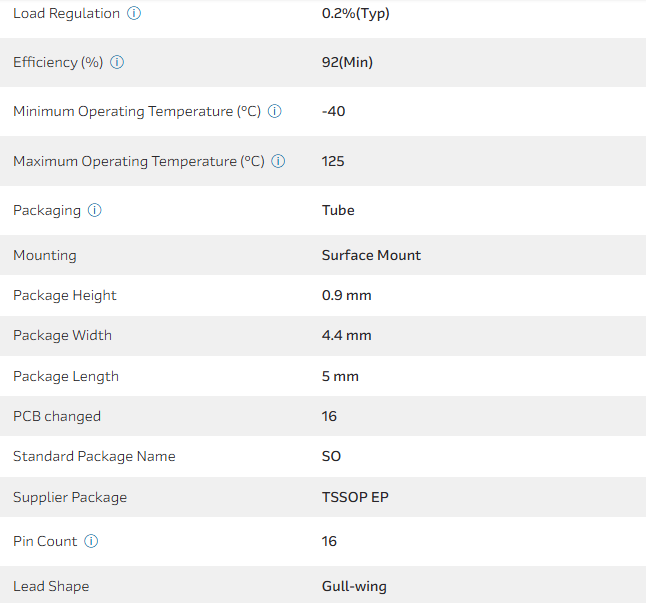Screen dimensions: 646x603
Task: Click info icon next to Maximum Operating Temperature
Action: (x=279, y=161)
